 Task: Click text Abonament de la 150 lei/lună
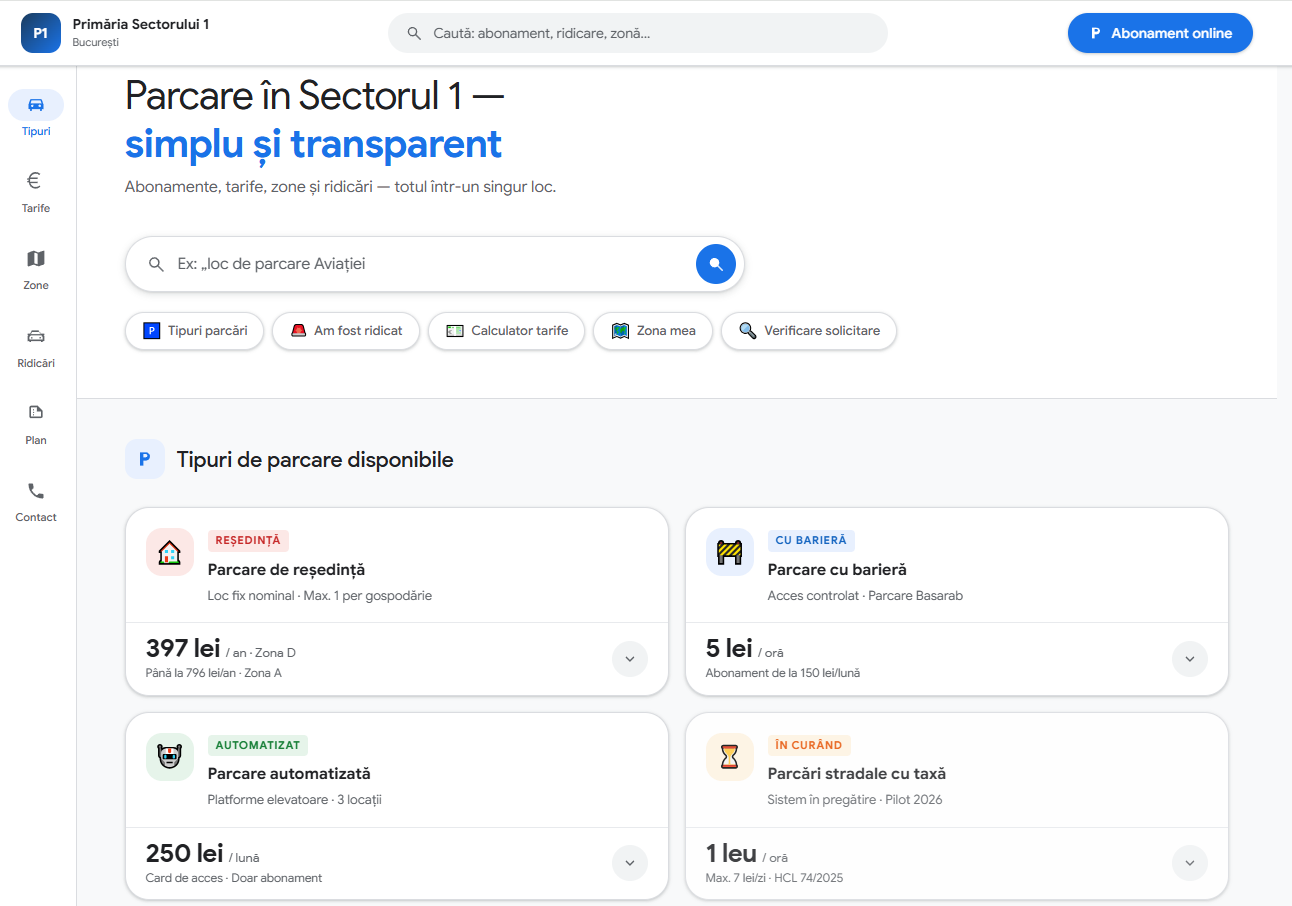coord(783,673)
